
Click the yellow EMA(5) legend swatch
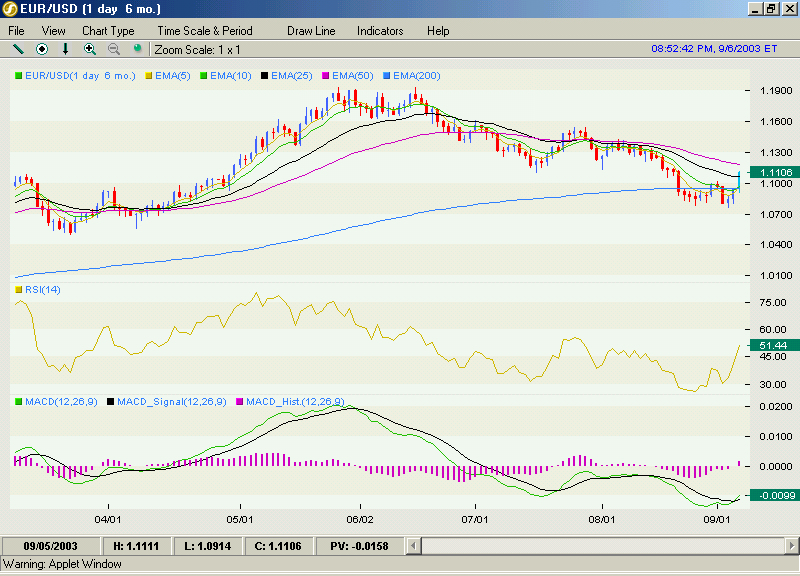[x=149, y=76]
